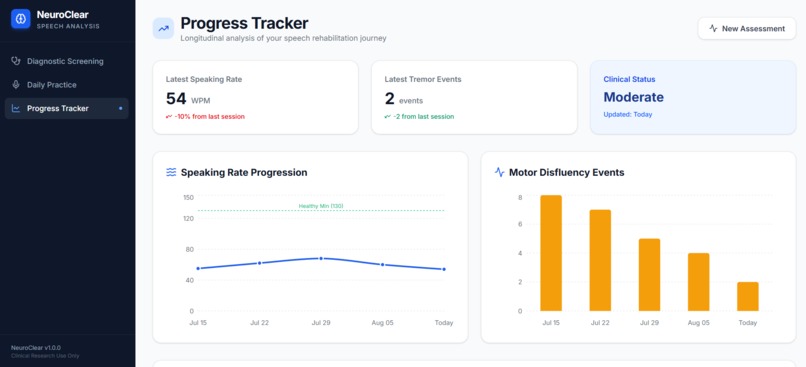The image size is (806, 367).
Task: Click the Aug 05 data point on speaking rate line
Action: [x=382, y=265]
